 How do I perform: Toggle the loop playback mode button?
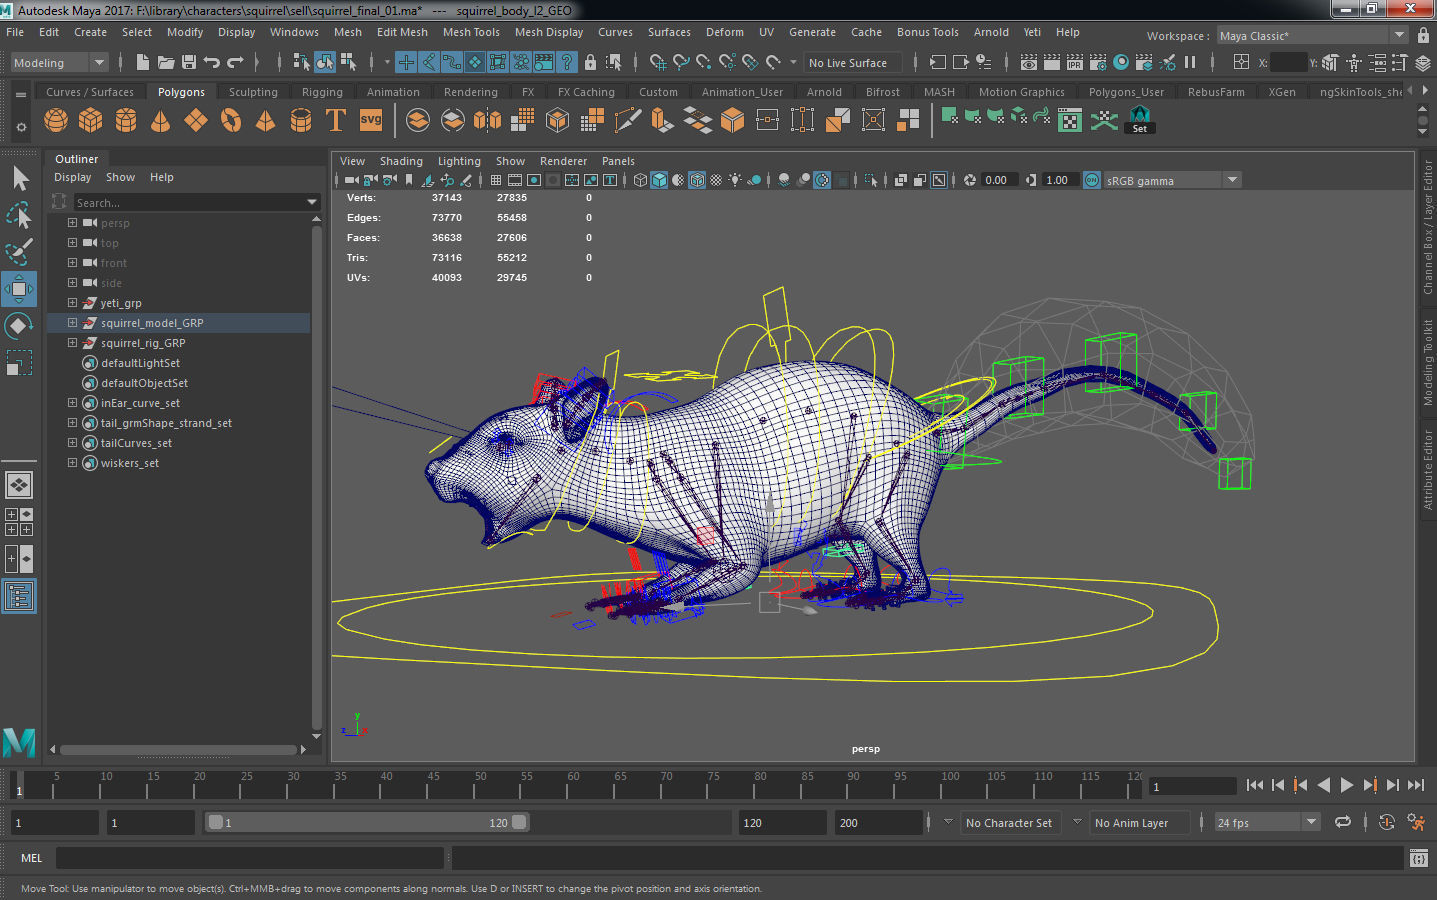tap(1343, 822)
